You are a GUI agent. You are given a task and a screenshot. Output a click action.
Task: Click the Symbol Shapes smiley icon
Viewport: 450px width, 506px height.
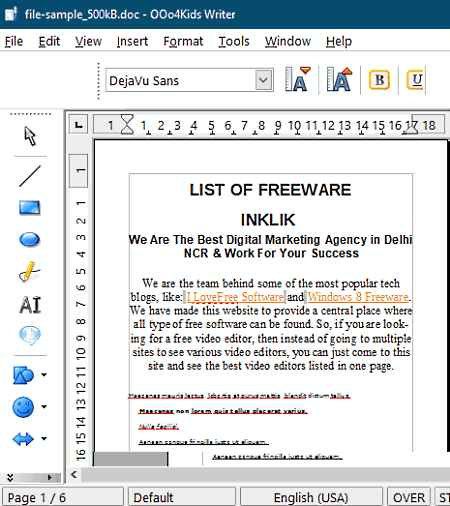23,407
